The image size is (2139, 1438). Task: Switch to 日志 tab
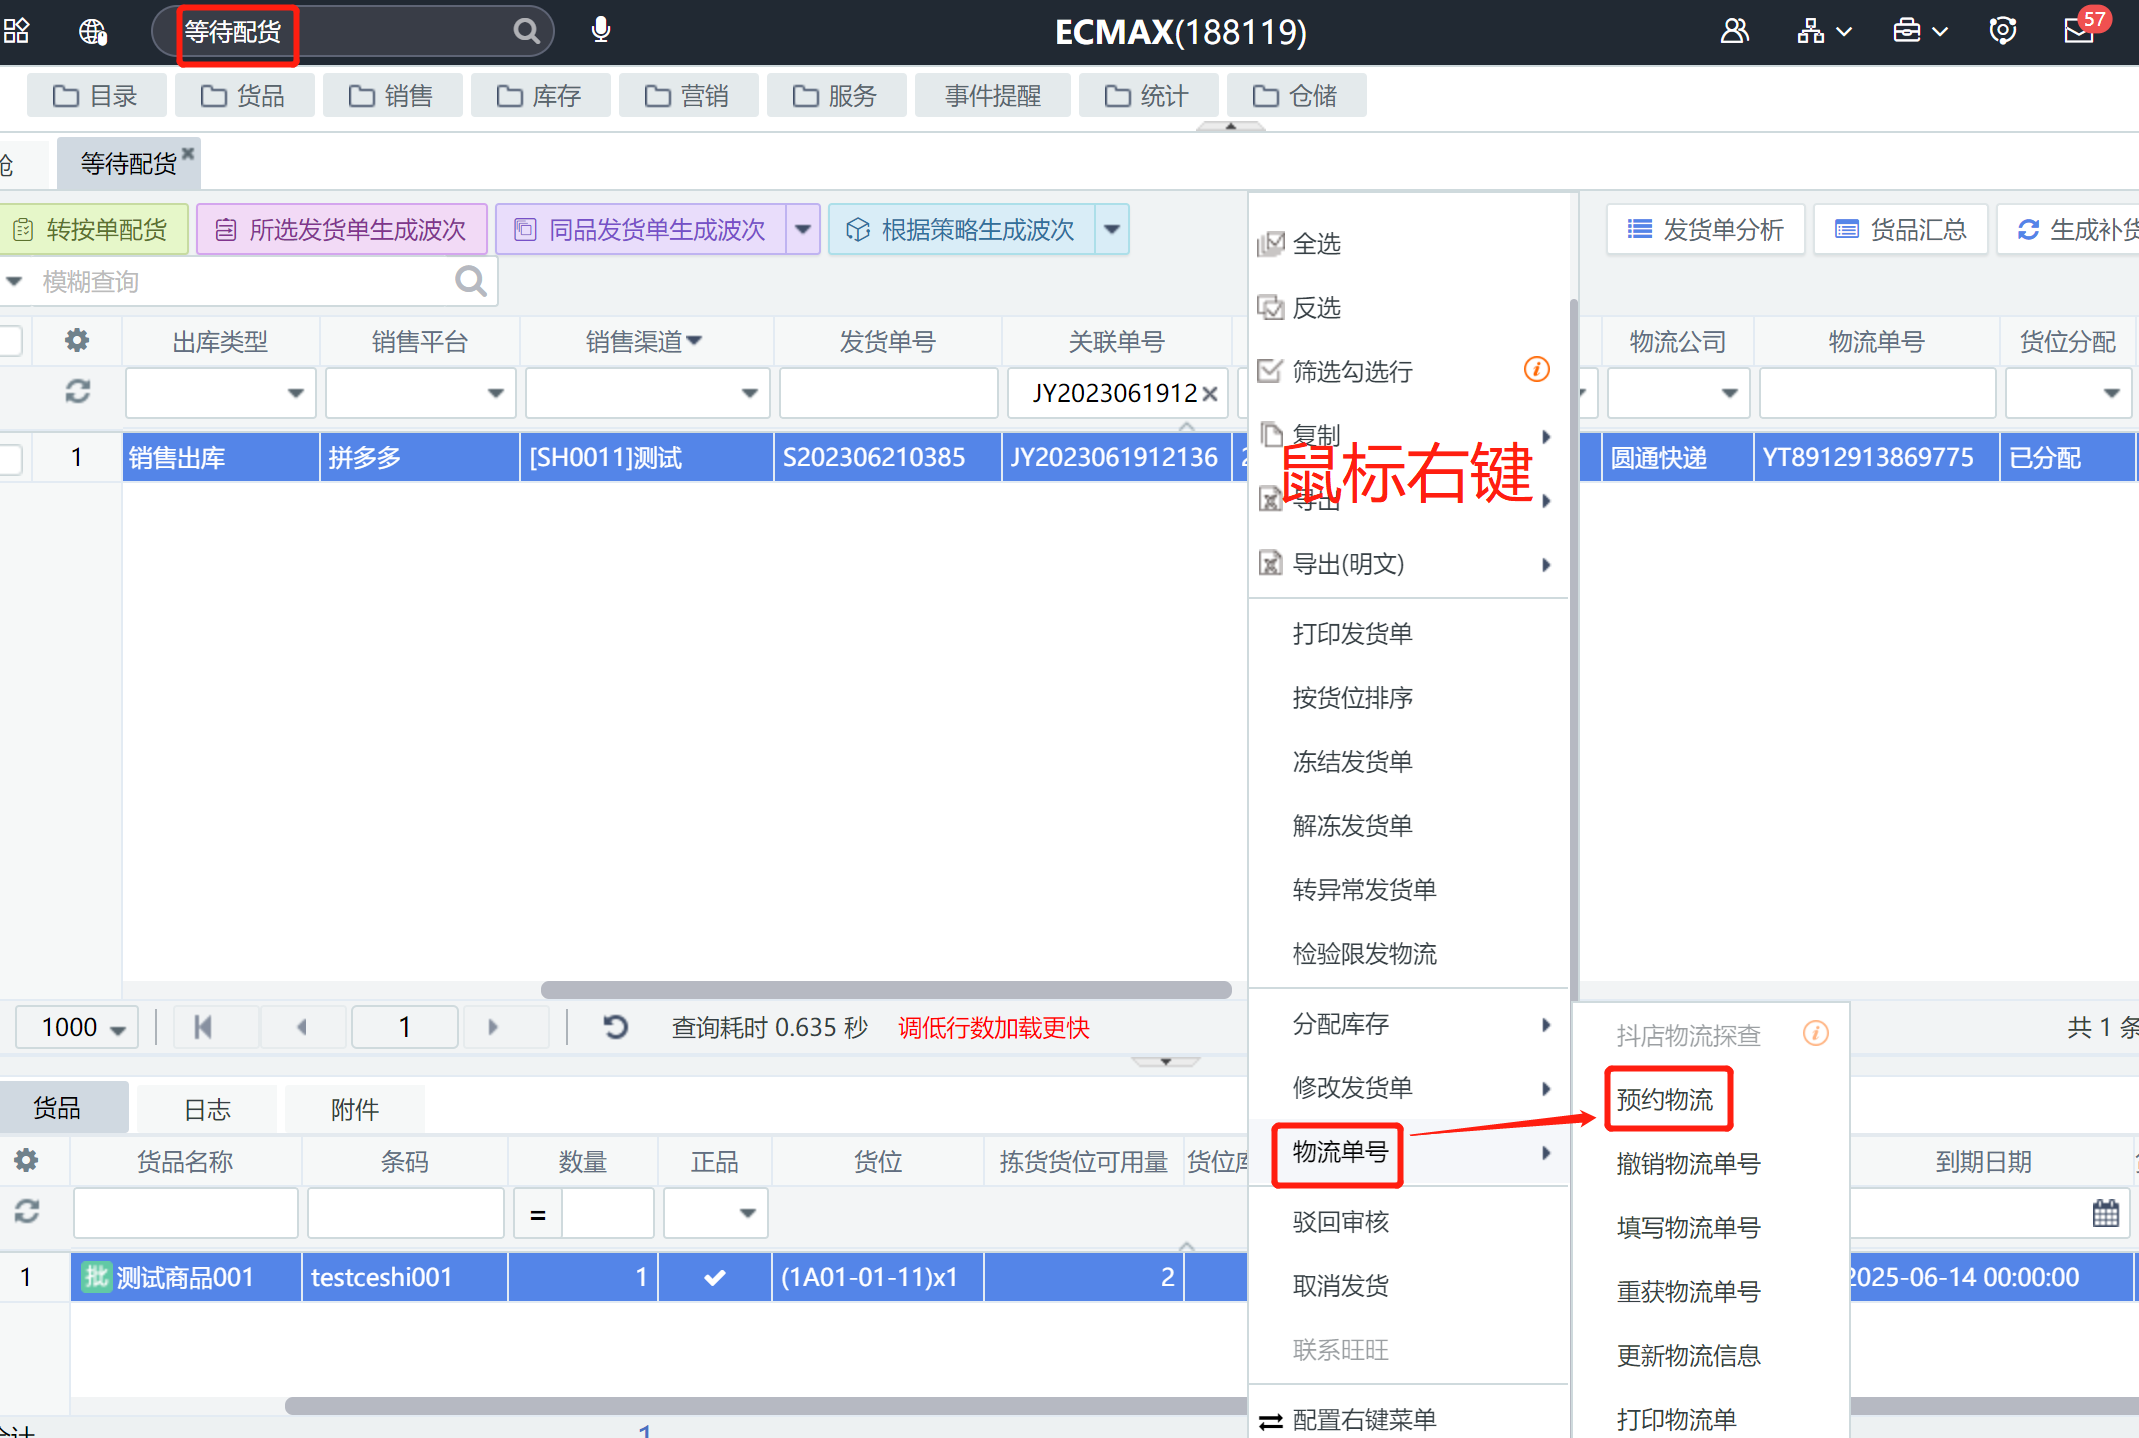pyautogui.click(x=207, y=1109)
